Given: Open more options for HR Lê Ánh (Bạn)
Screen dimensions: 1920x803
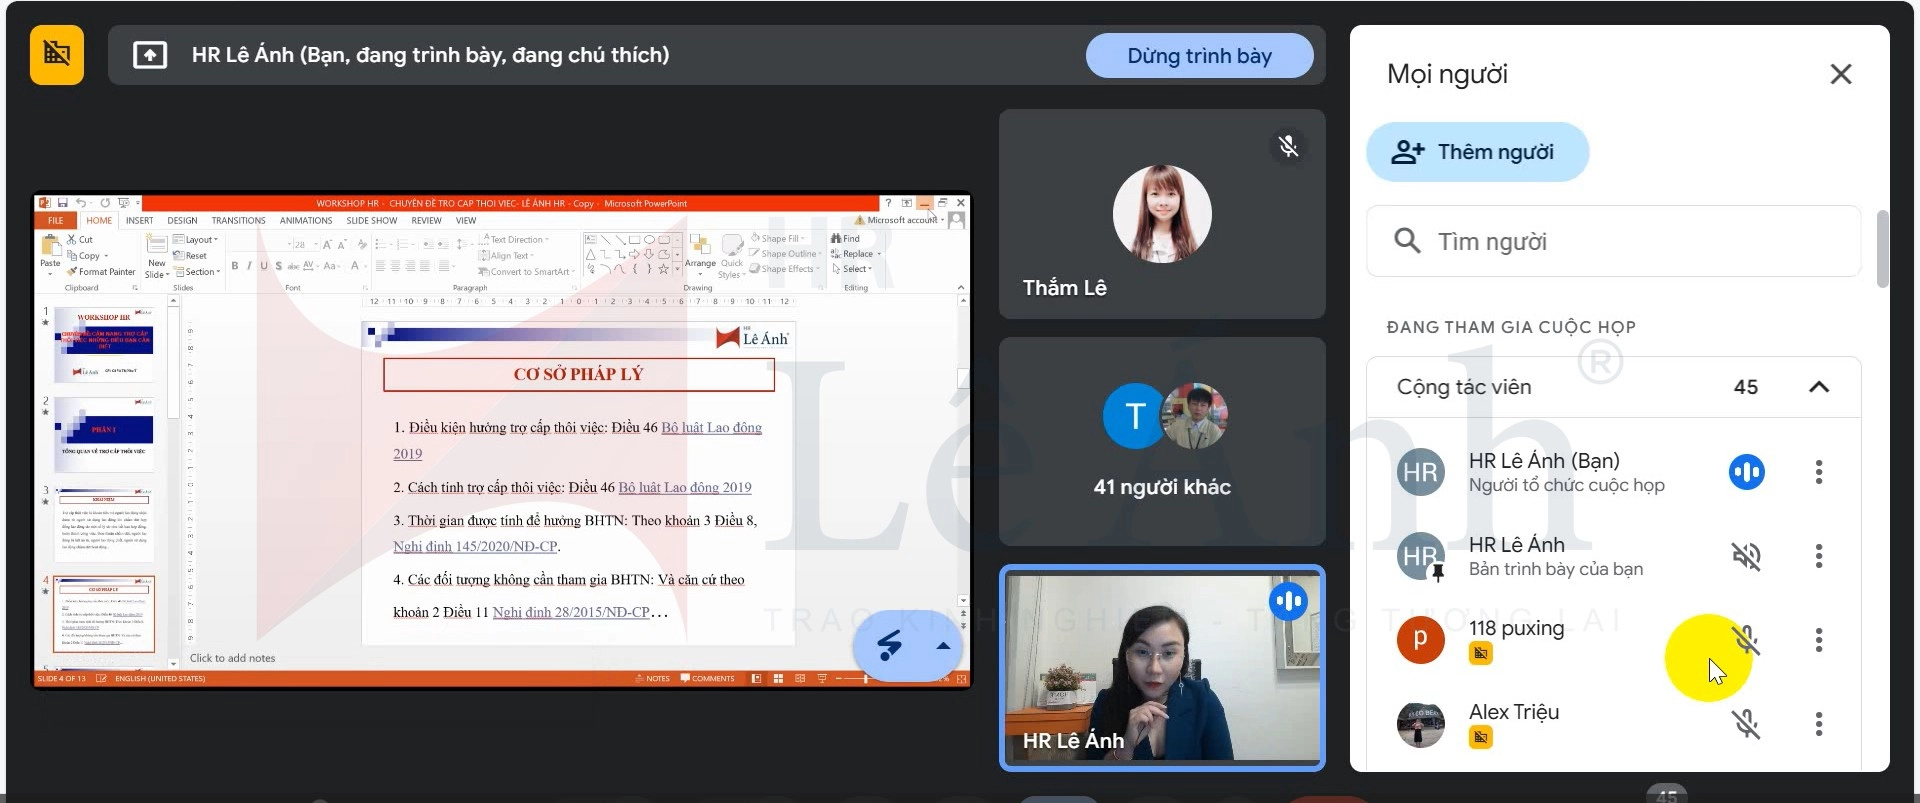Looking at the screenshot, I should point(1818,472).
